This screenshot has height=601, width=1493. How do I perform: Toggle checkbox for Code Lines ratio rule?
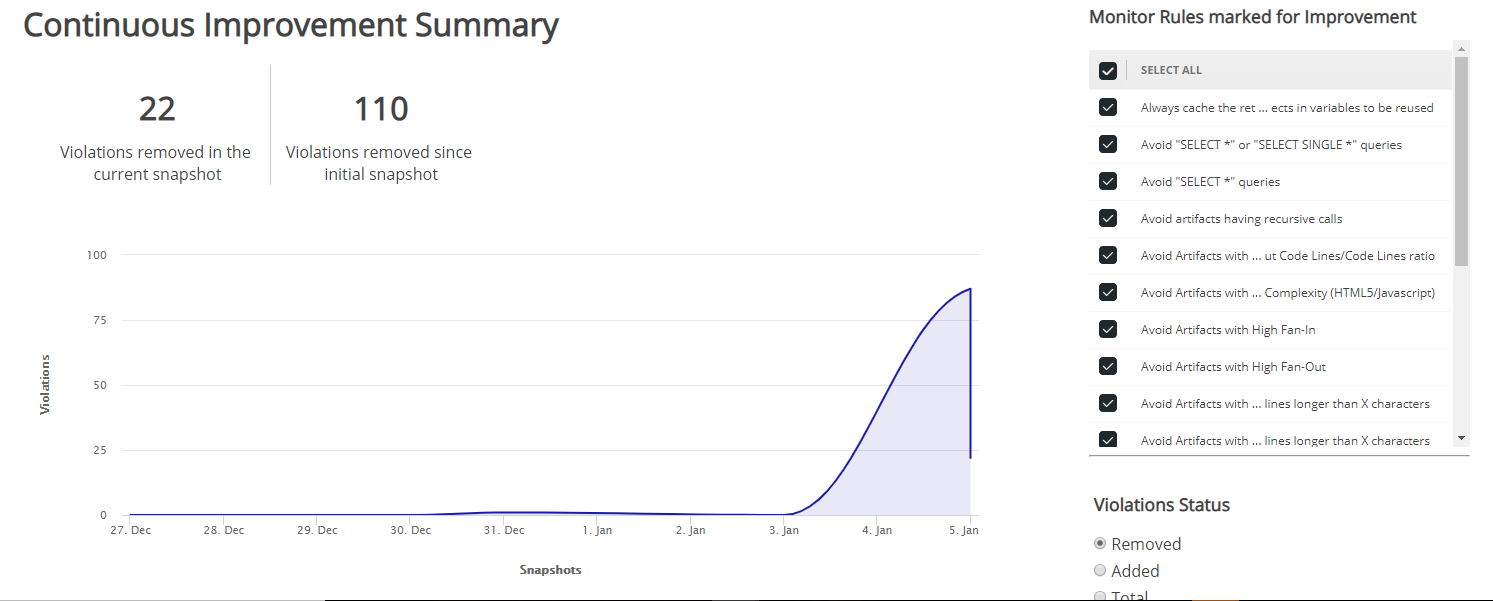click(x=1107, y=255)
